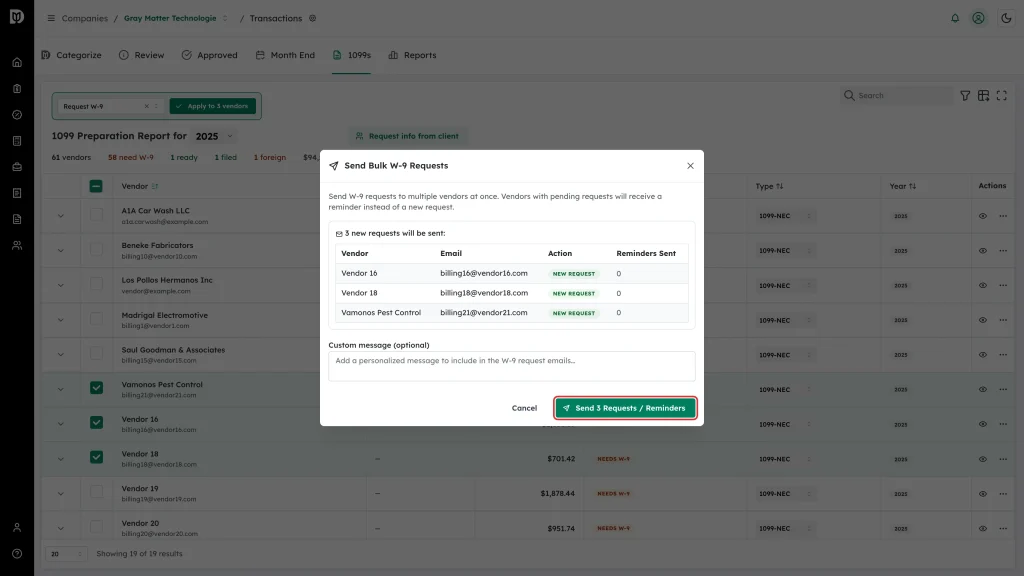Image resolution: width=1024 pixels, height=576 pixels.
Task: Open the 2025 year dropdown
Action: pyautogui.click(x=214, y=136)
